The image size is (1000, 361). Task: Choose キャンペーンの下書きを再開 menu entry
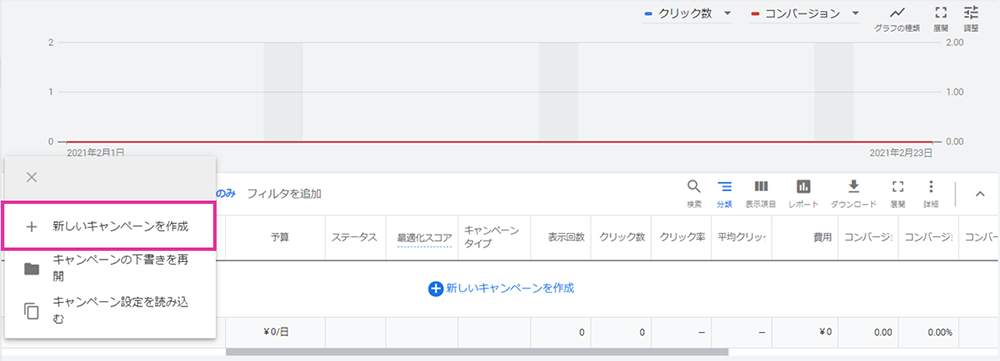click(x=109, y=269)
